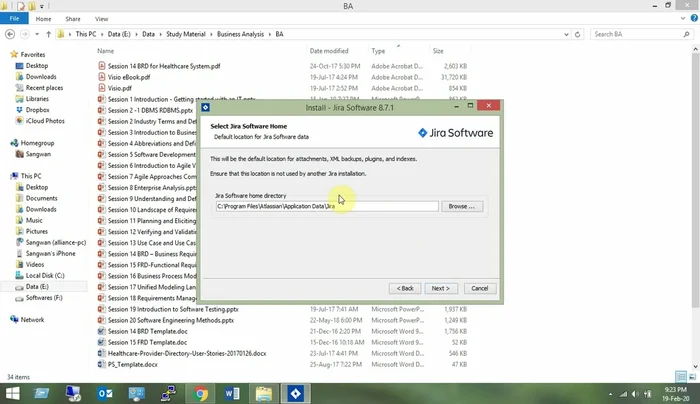Select Music folder under This PC
This screenshot has height=404, width=700.
(34, 221)
